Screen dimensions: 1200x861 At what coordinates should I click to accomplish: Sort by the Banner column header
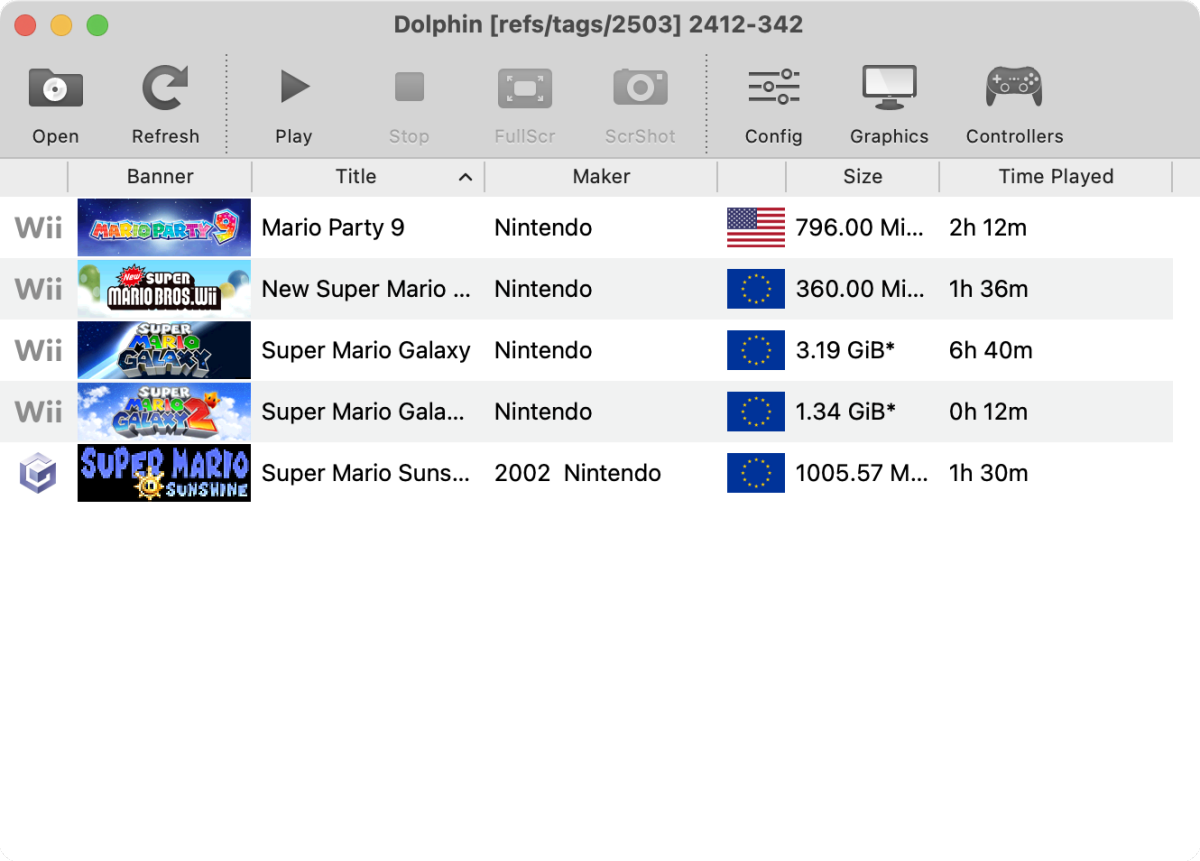click(x=160, y=177)
